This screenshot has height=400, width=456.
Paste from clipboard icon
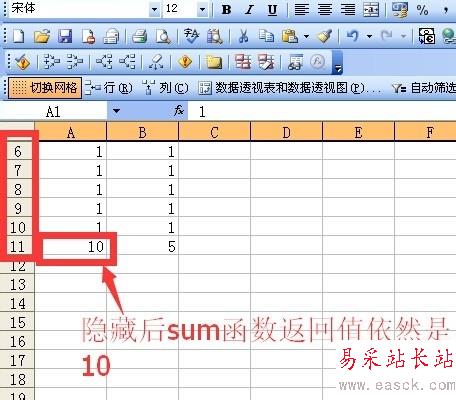click(290, 36)
